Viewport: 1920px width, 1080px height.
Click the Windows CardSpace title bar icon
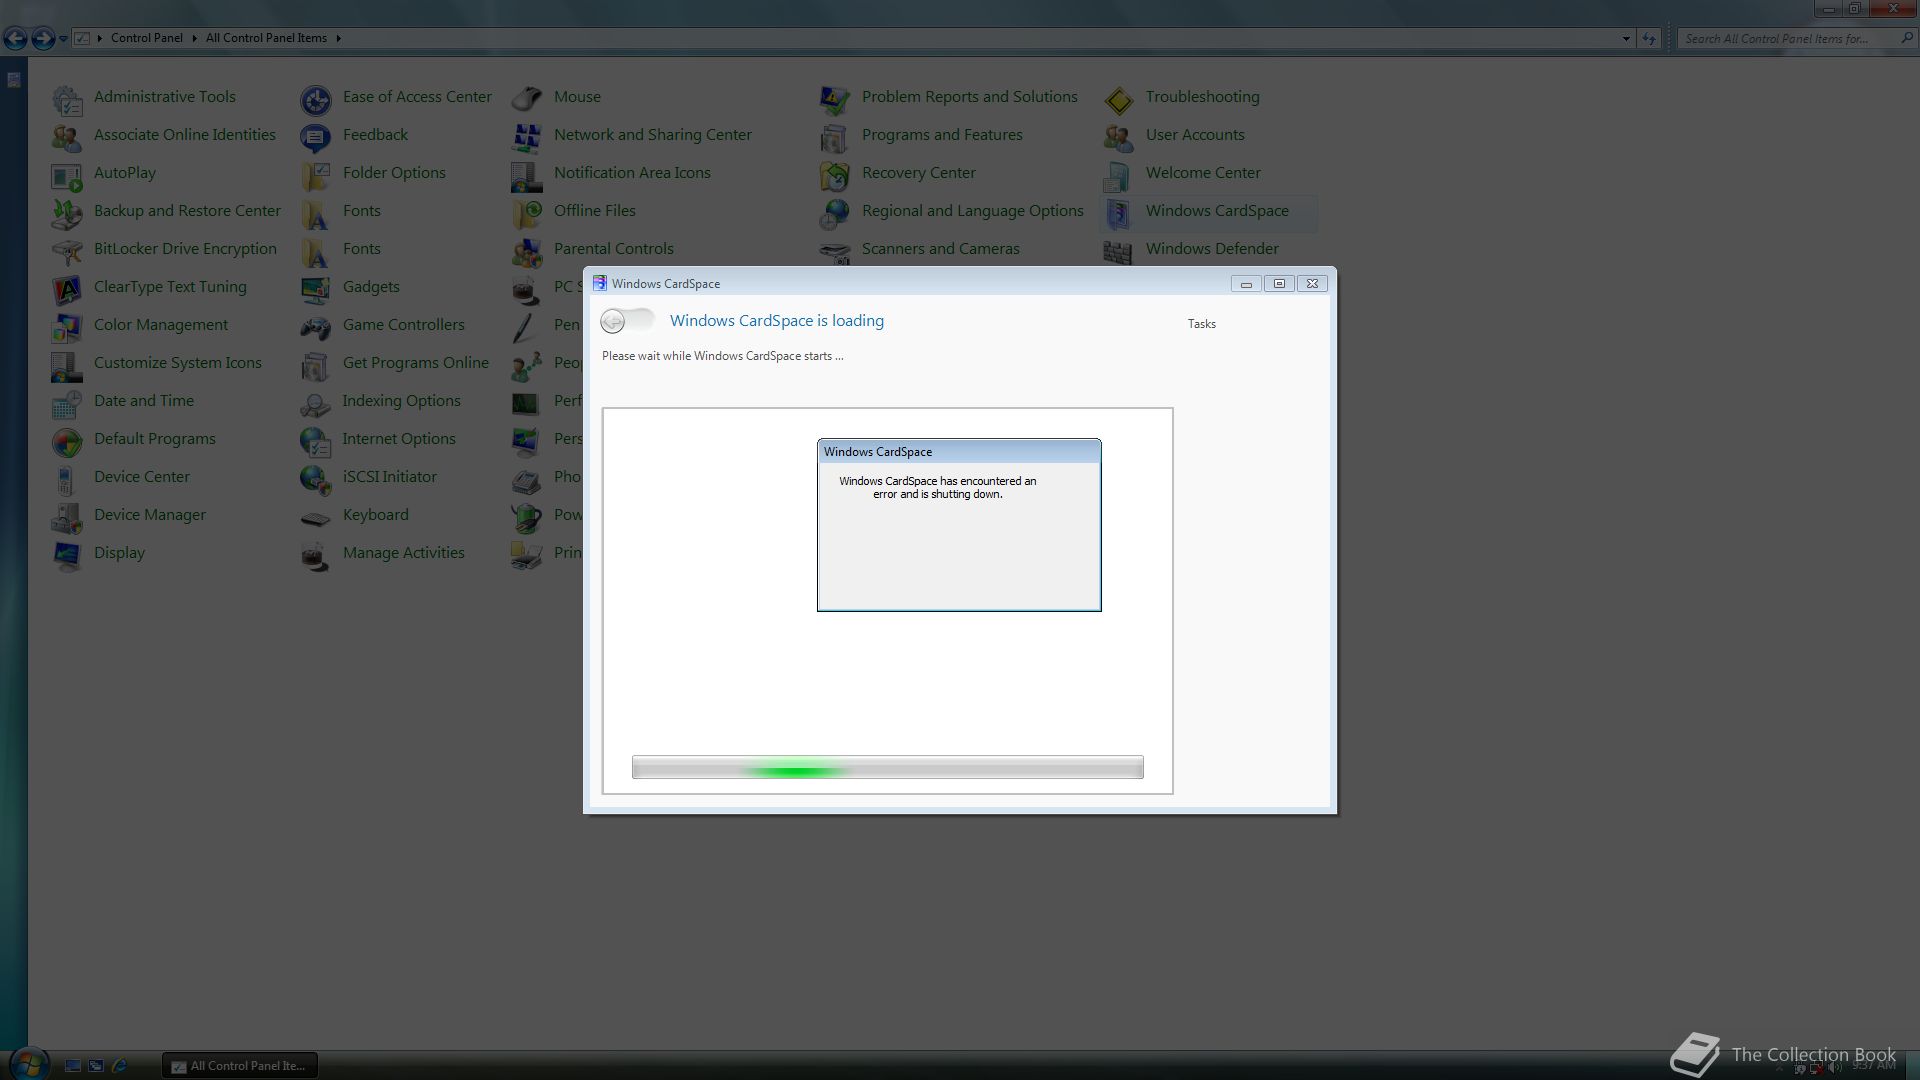click(600, 284)
